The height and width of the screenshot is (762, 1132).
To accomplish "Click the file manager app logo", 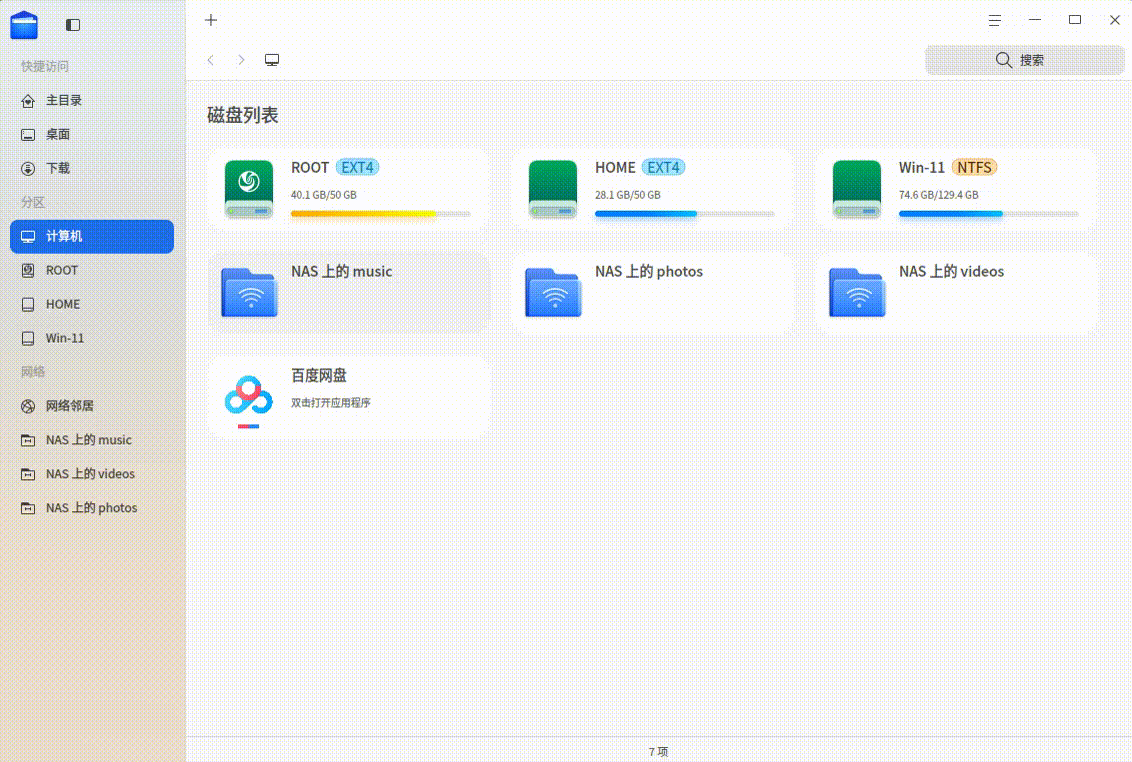I will 24,25.
